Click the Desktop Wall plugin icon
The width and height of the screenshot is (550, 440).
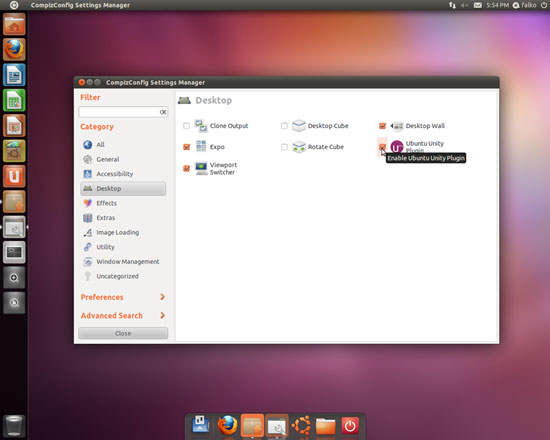(397, 126)
